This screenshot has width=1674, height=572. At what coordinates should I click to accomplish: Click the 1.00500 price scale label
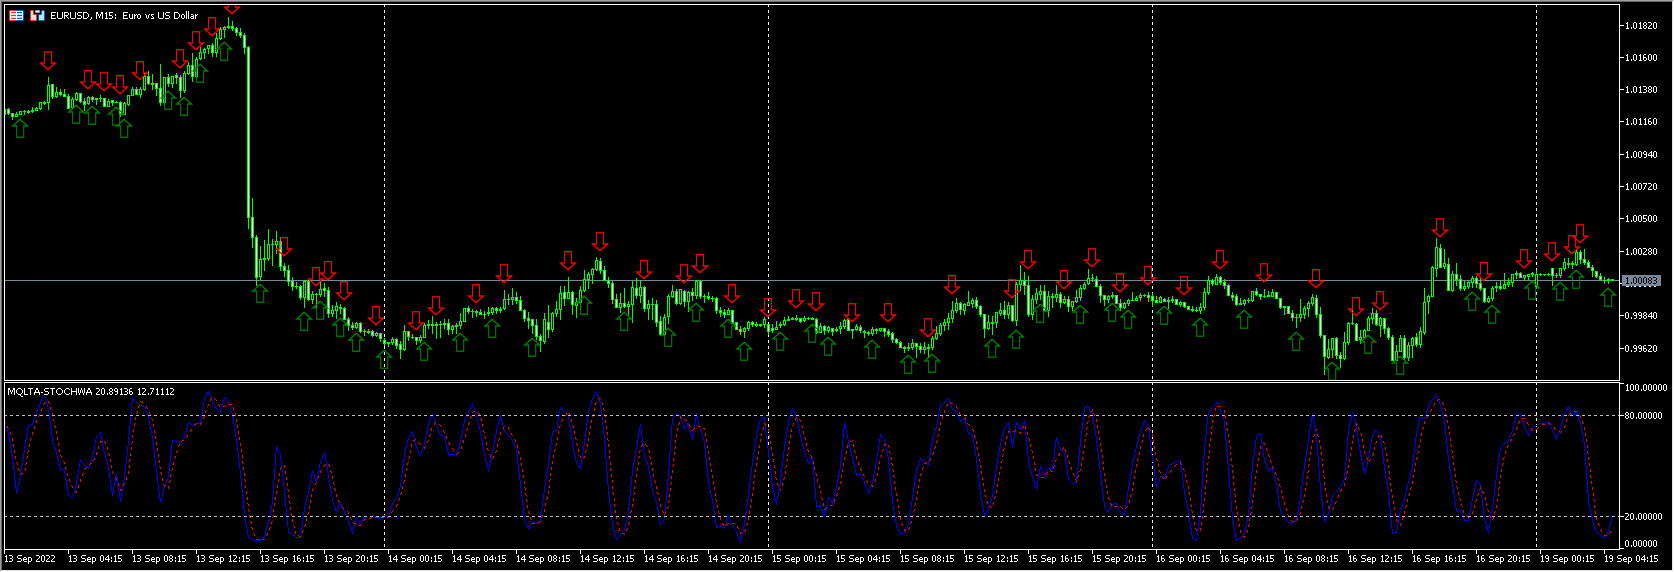click(x=1642, y=219)
